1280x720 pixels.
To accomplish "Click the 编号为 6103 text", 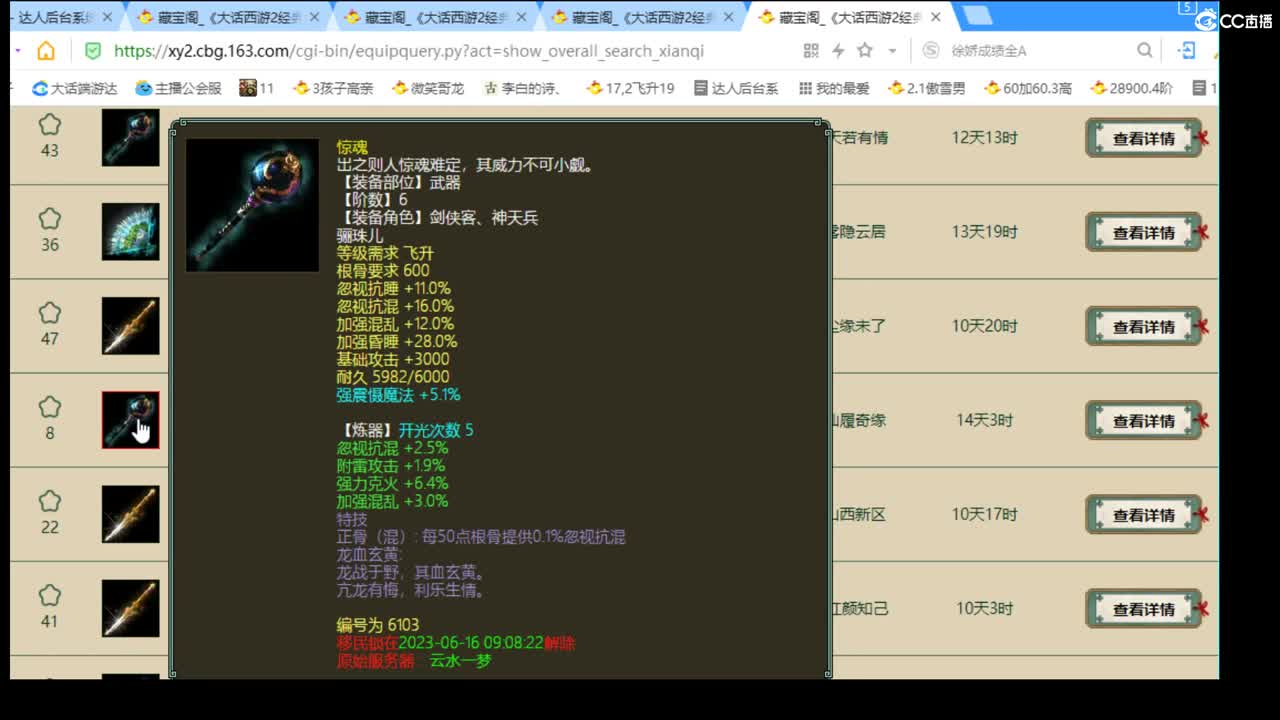I will (x=378, y=625).
